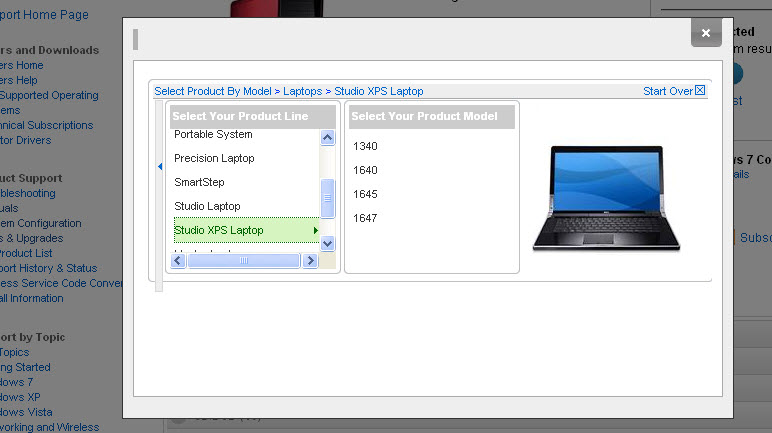Open Windows XP topic link
772x433 pixels.
pyautogui.click(x=20, y=398)
